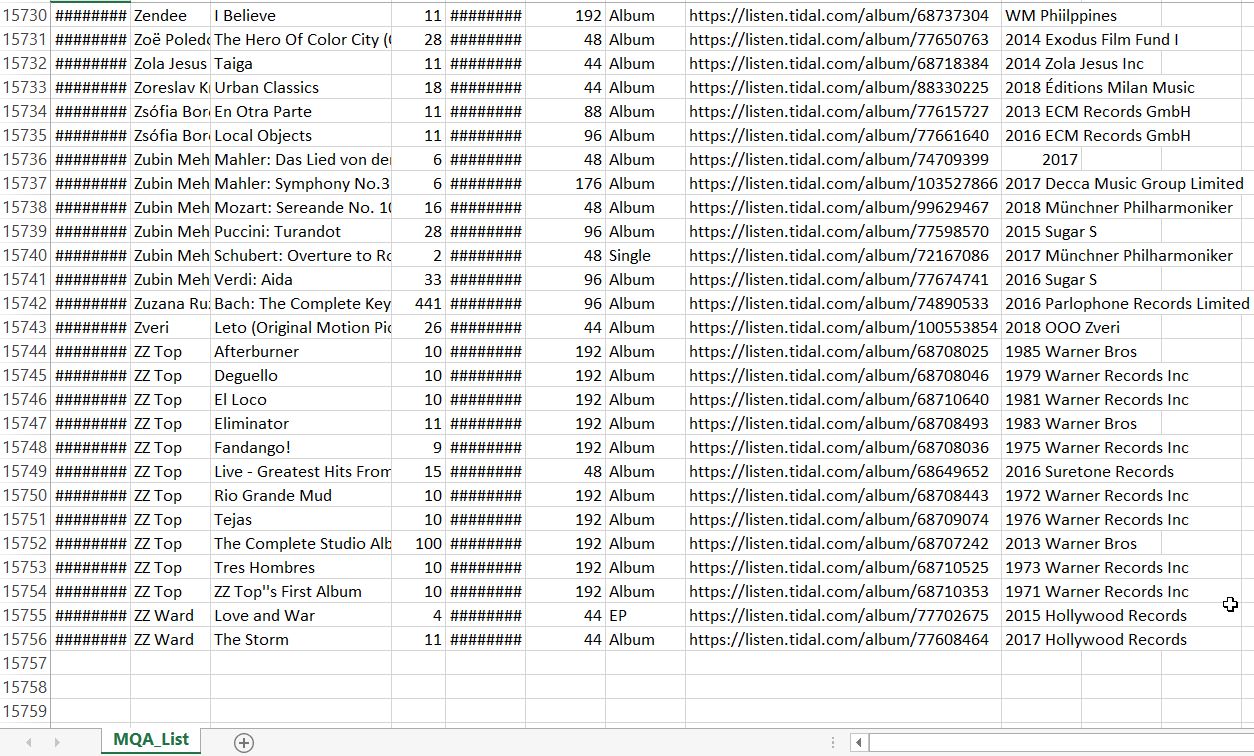Select row header 15744
The width and height of the screenshot is (1254, 756).
pos(25,352)
